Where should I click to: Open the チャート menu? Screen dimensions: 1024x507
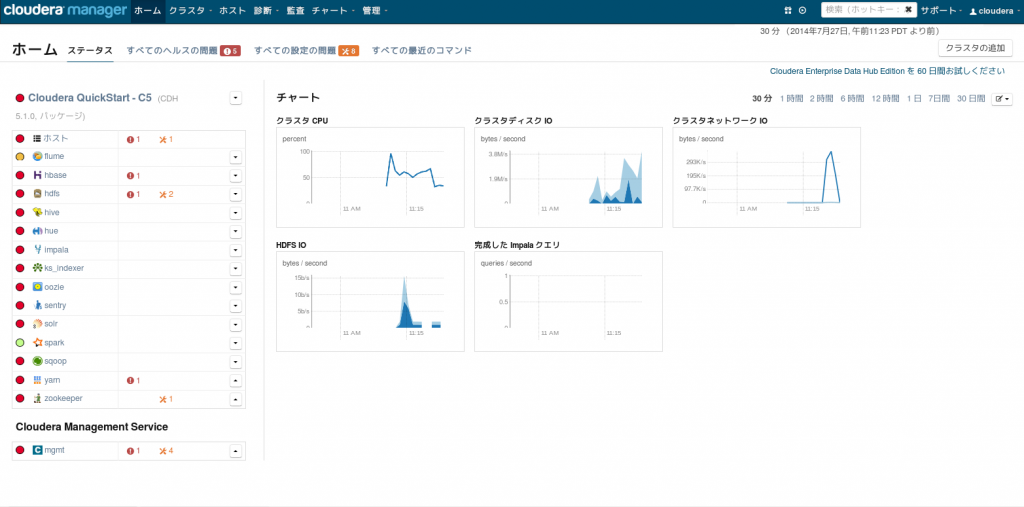pyautogui.click(x=333, y=10)
